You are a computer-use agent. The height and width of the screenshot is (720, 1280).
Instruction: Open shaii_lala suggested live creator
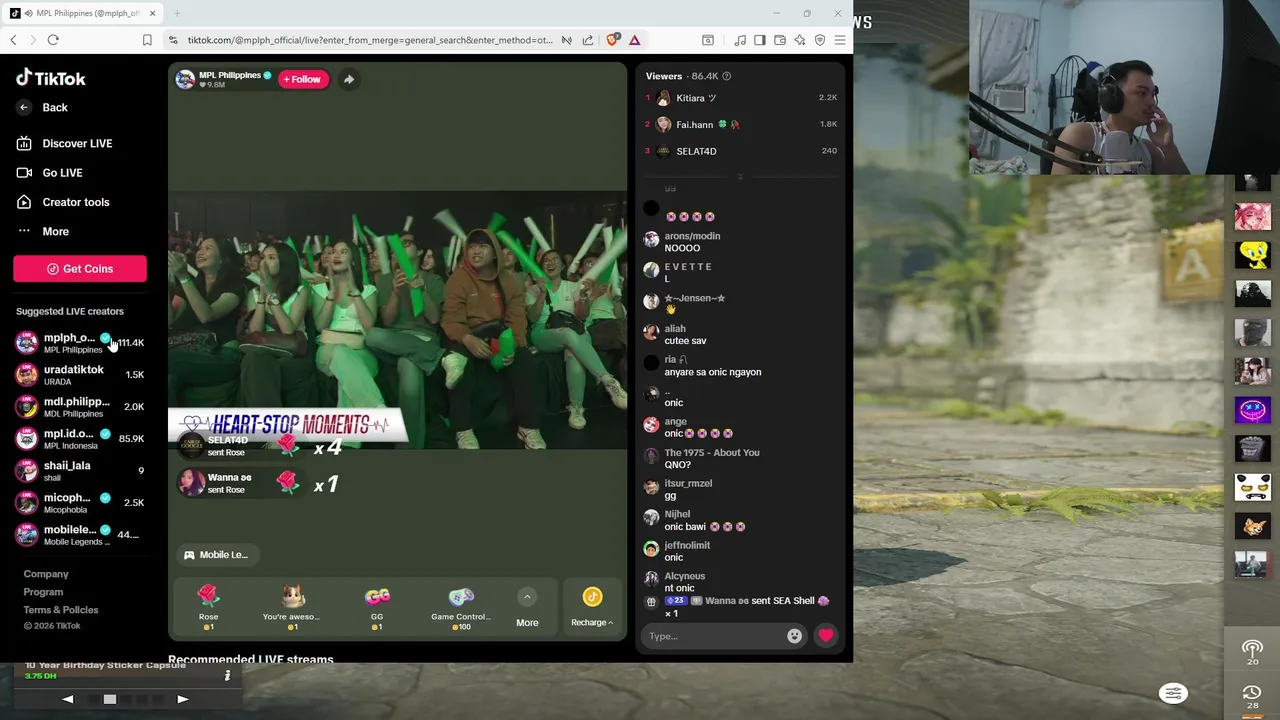[x=80, y=471]
